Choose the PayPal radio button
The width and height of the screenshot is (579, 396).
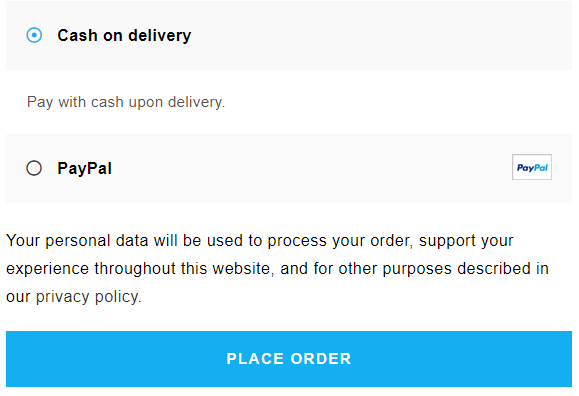point(34,168)
